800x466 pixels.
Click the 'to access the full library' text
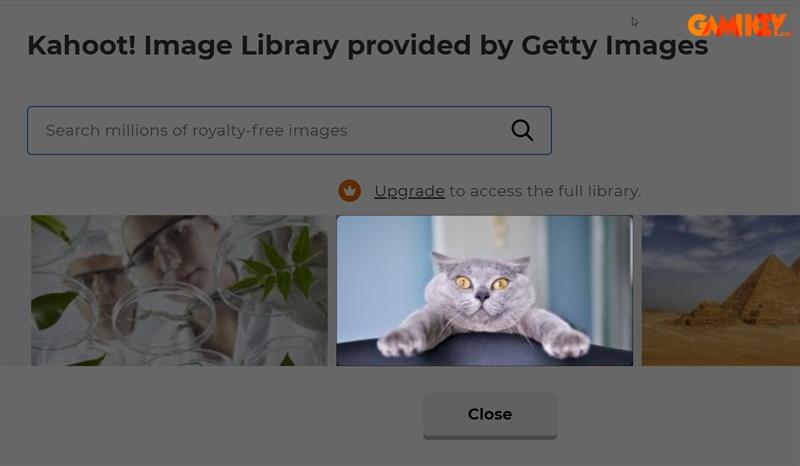[544, 191]
